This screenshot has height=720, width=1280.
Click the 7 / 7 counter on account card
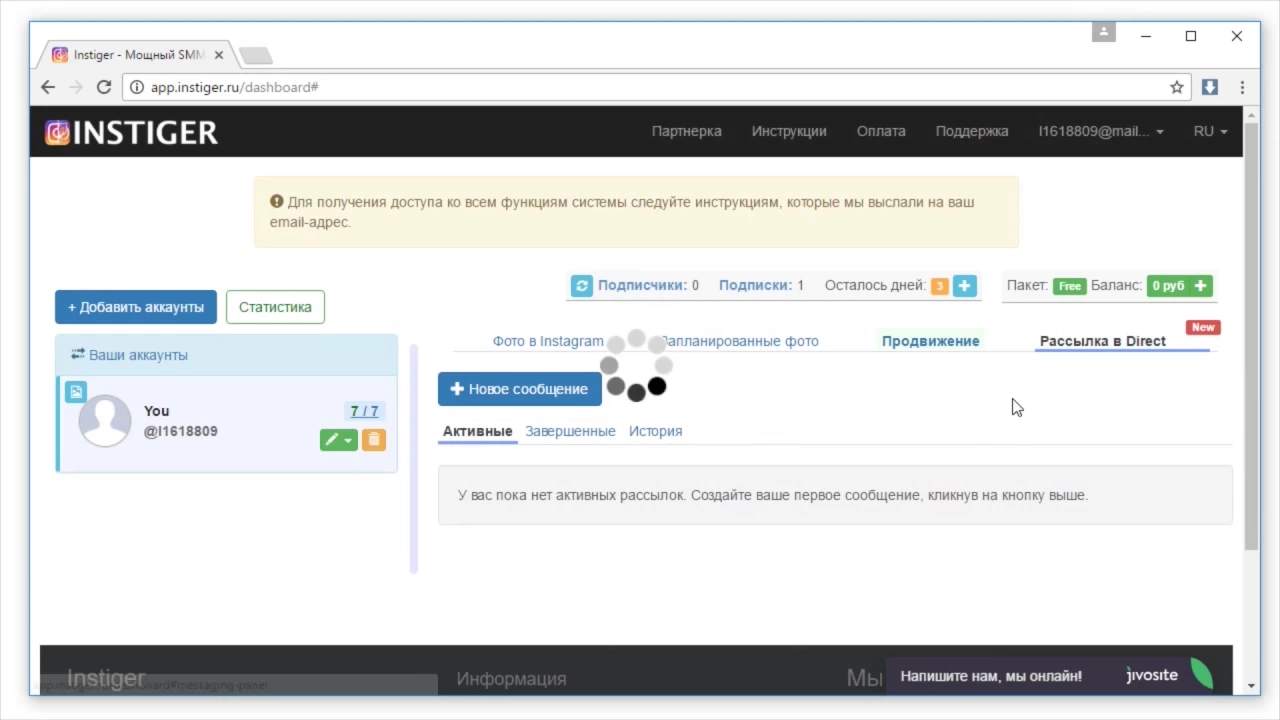pyautogui.click(x=364, y=411)
